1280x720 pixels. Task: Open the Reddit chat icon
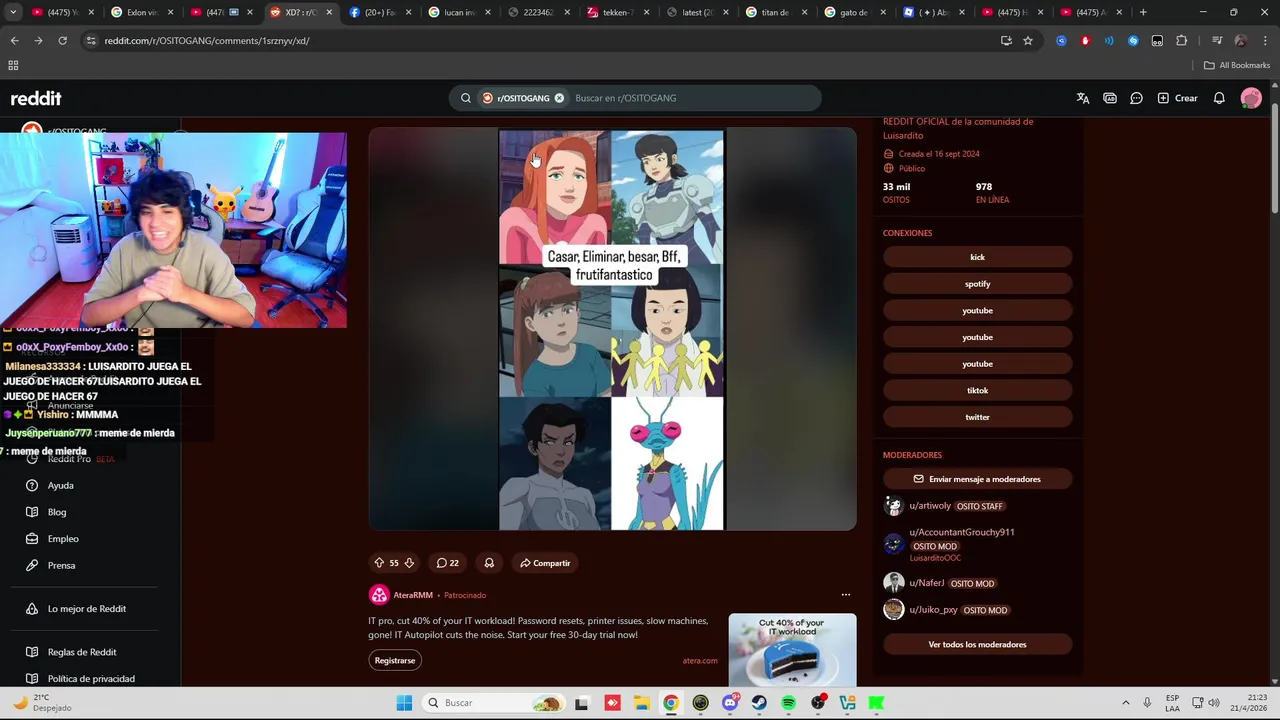(x=1137, y=98)
